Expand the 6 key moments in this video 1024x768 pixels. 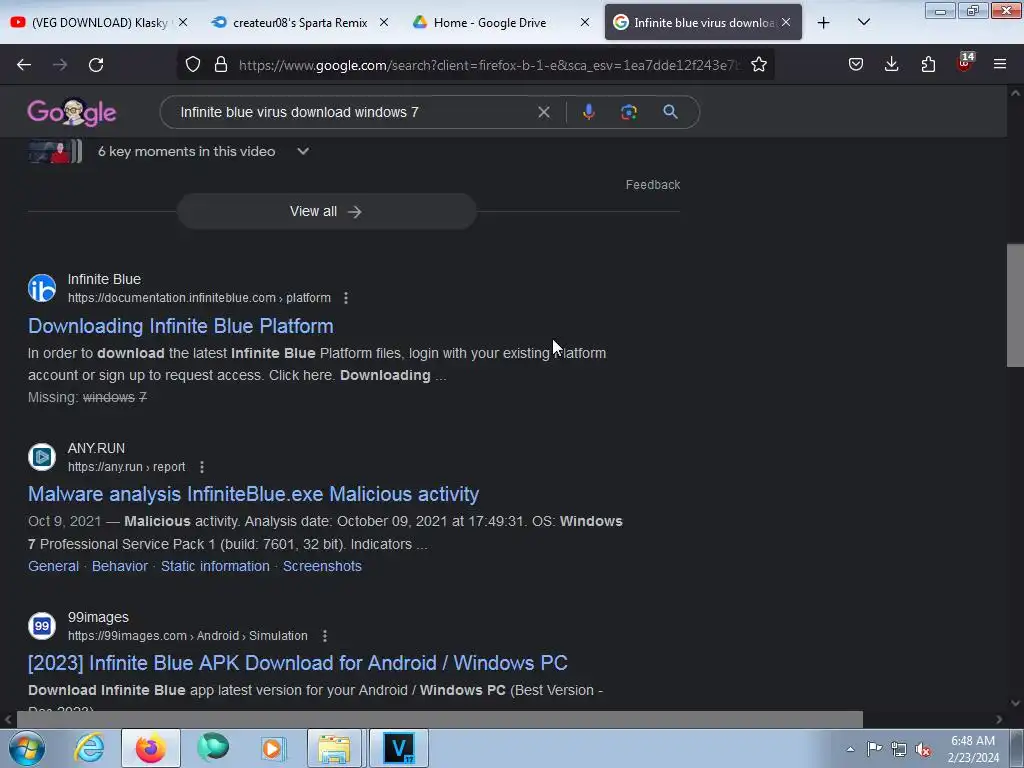point(303,152)
